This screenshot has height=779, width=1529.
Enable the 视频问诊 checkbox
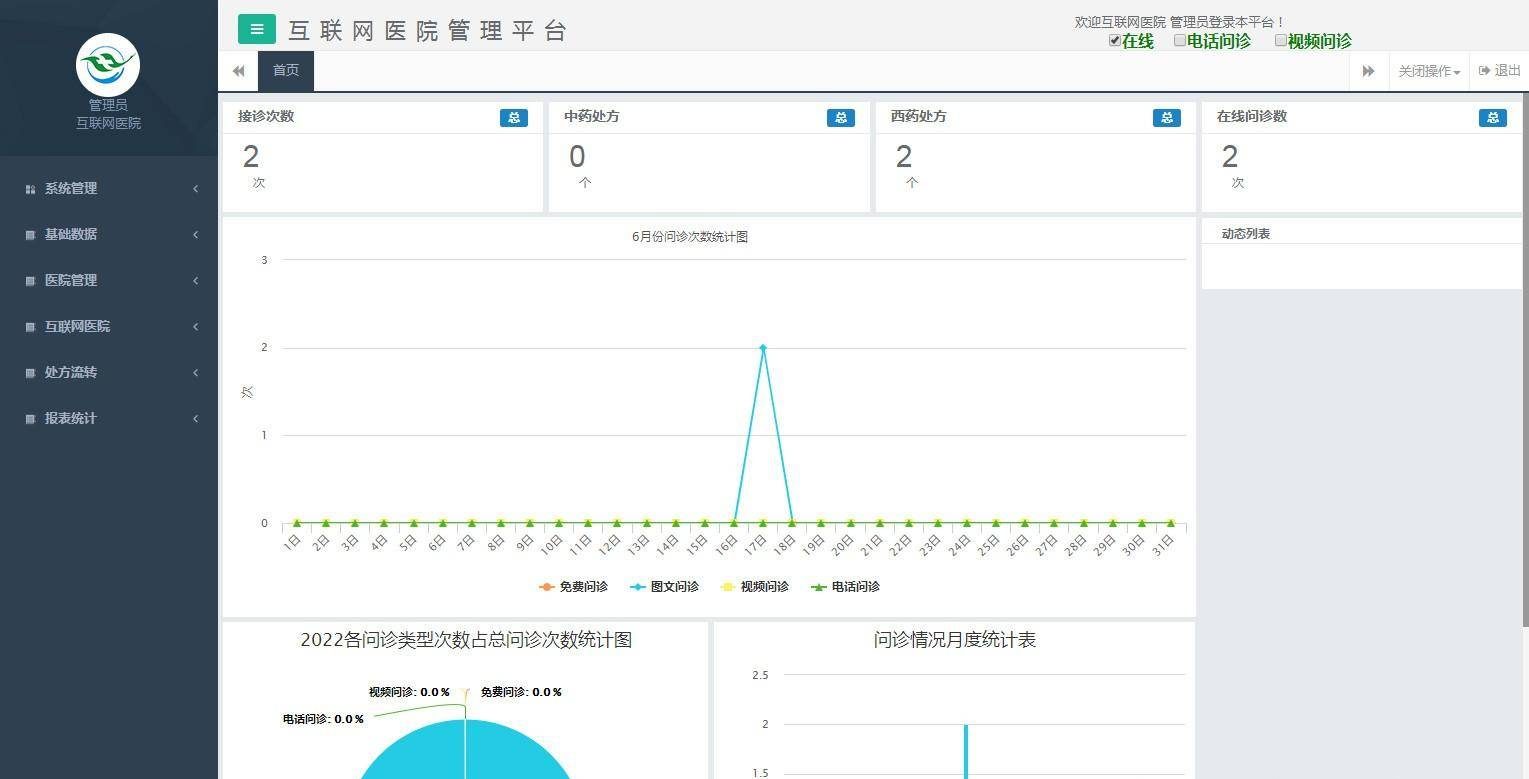pyautogui.click(x=1280, y=41)
